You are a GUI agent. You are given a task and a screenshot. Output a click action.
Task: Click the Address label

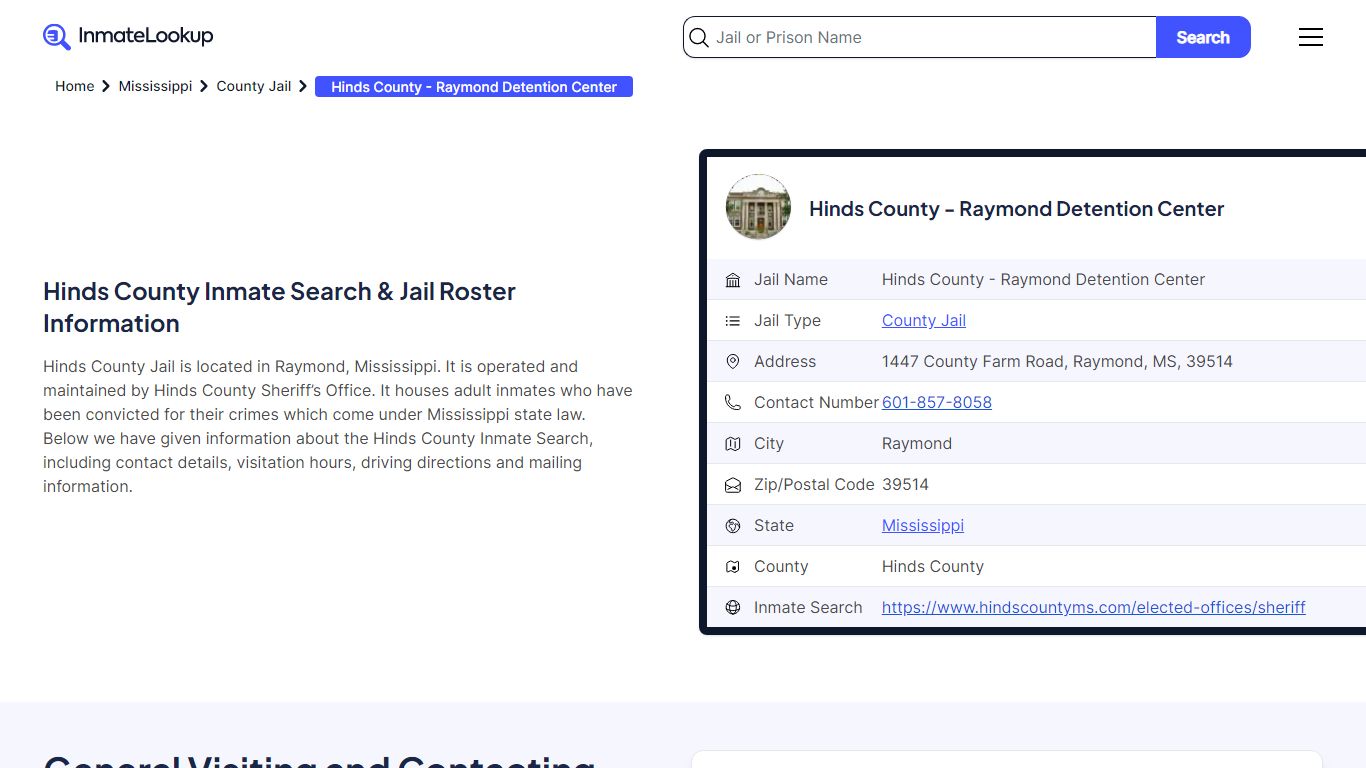pyautogui.click(x=785, y=361)
